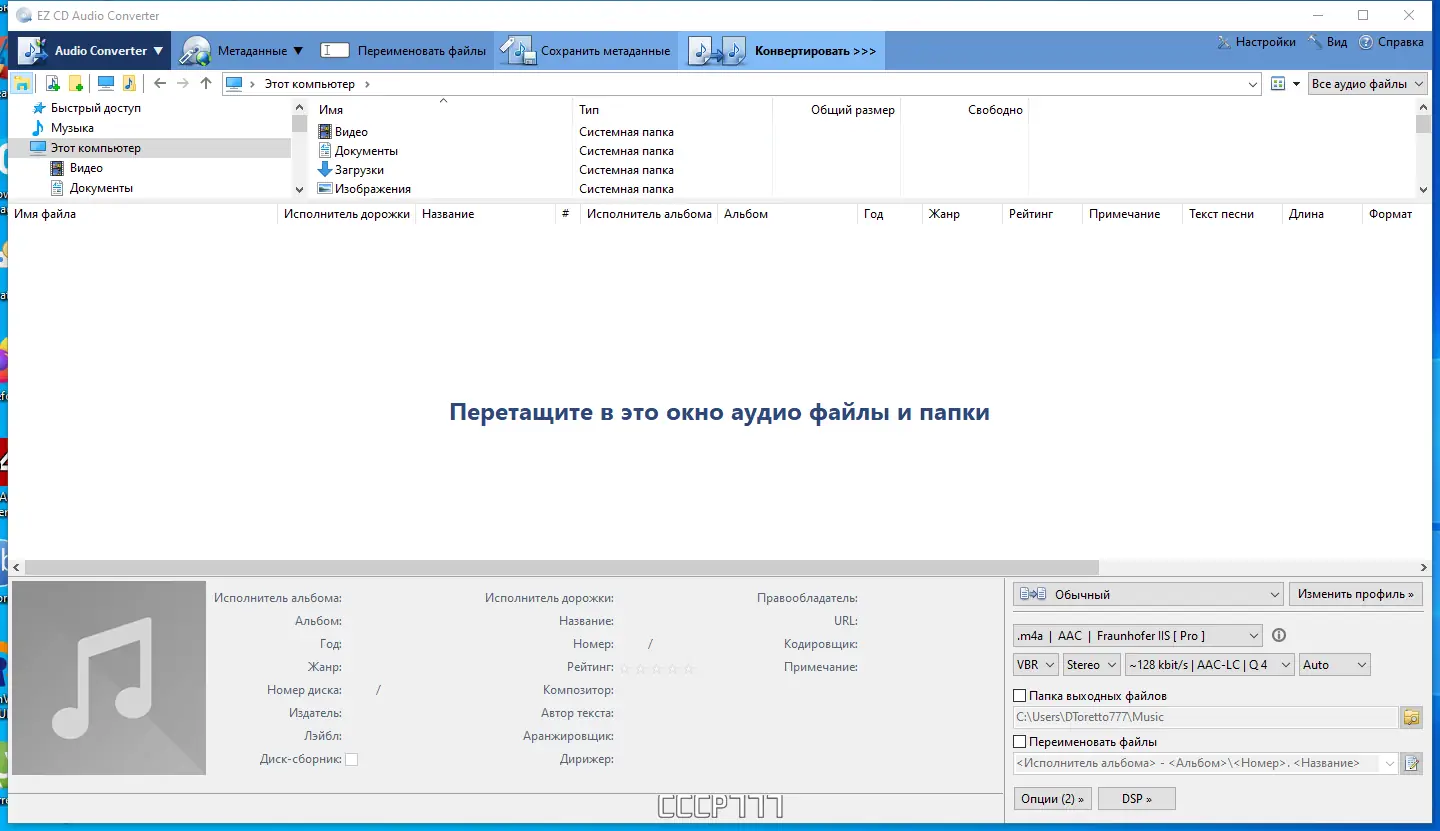Click the encoder info icon beside format selector
This screenshot has height=831, width=1440.
(x=1277, y=635)
